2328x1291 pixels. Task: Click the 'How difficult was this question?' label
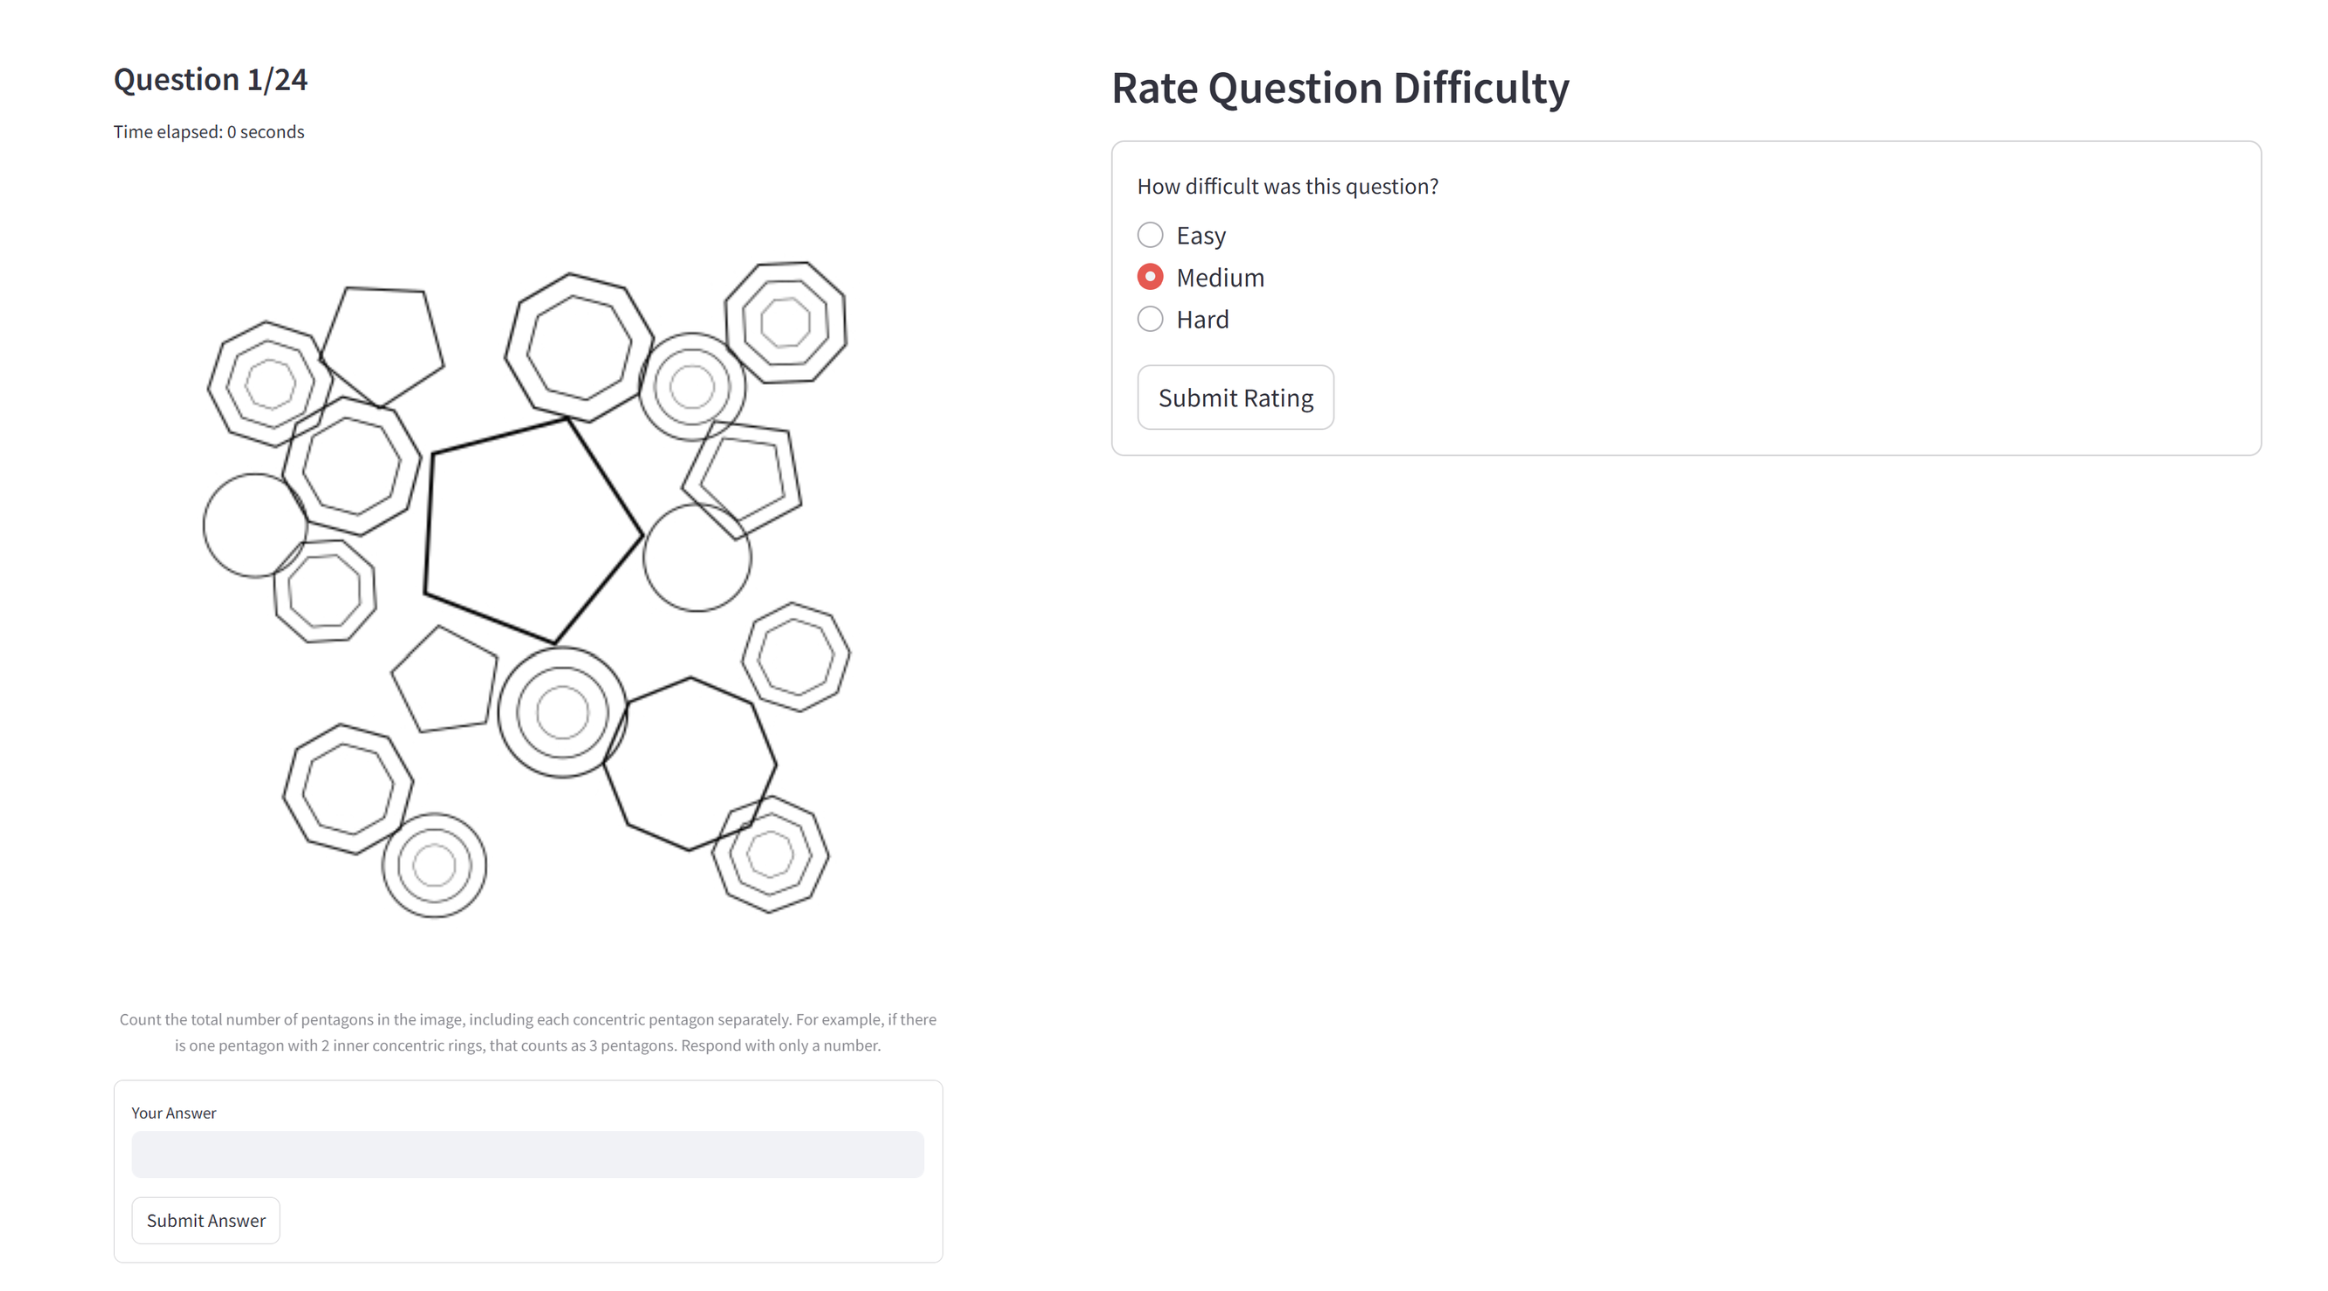1287,186
